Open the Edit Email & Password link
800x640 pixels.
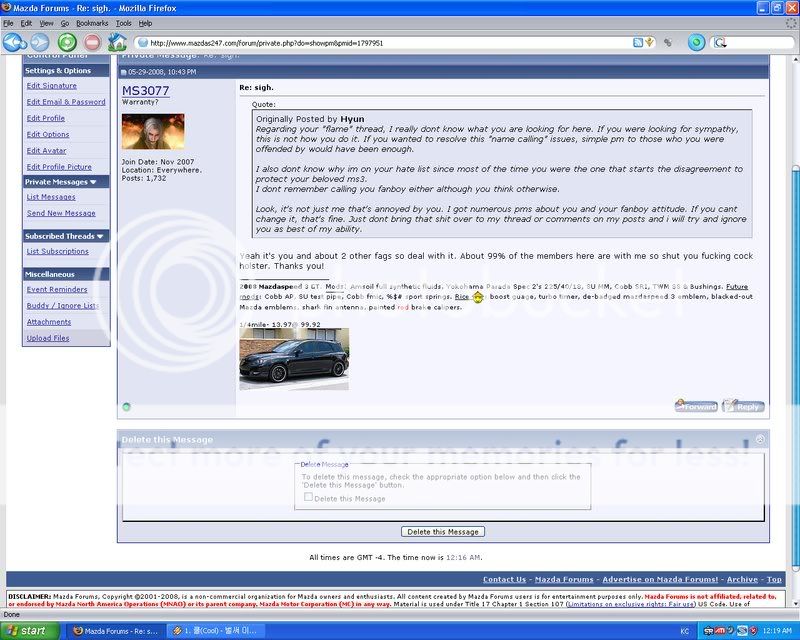point(66,102)
